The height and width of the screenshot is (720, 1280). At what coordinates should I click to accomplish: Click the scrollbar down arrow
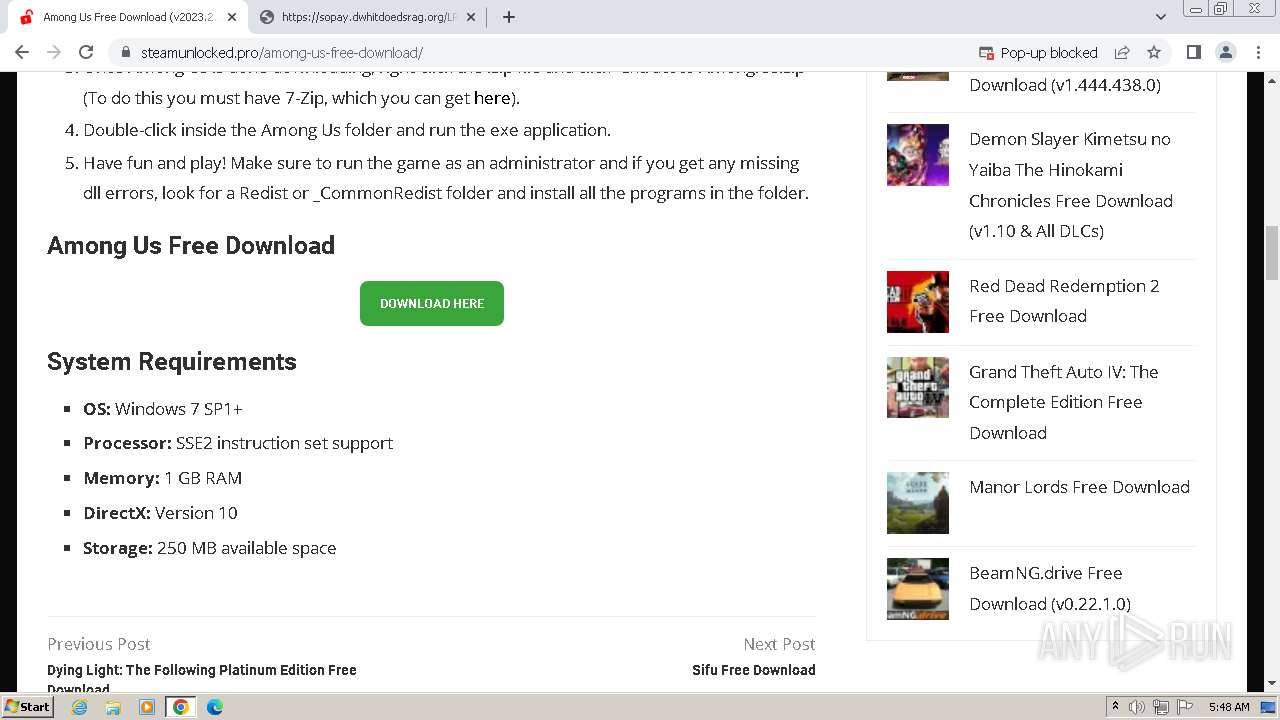coord(1272,684)
